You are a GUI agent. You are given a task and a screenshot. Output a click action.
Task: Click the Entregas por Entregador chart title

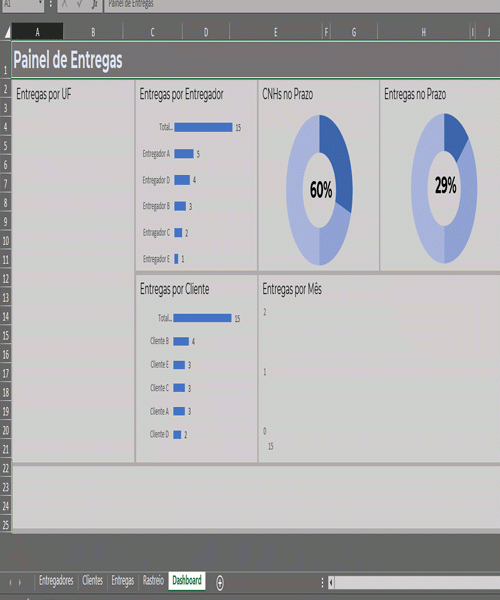tap(181, 94)
